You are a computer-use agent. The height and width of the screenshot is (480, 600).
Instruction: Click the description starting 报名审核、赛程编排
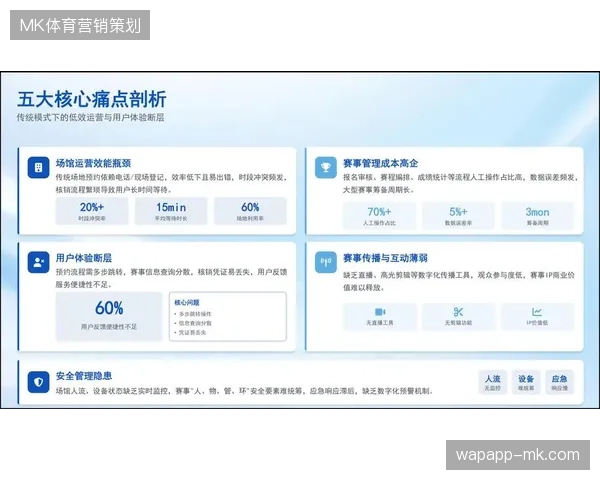pyautogui.click(x=460, y=183)
